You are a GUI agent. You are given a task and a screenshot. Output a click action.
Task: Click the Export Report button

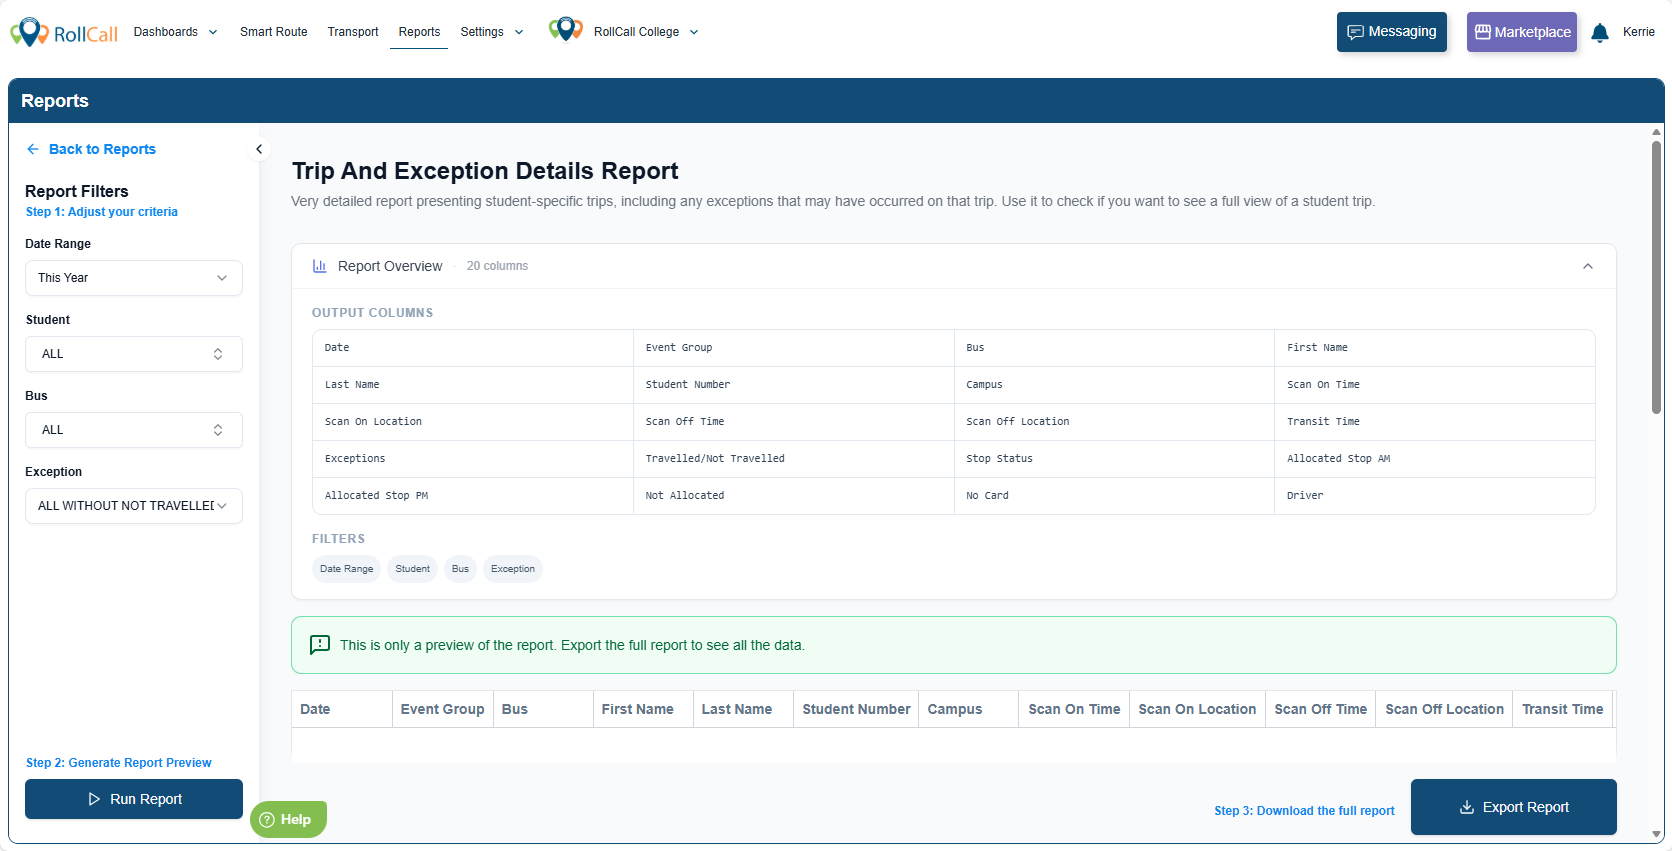tap(1513, 807)
